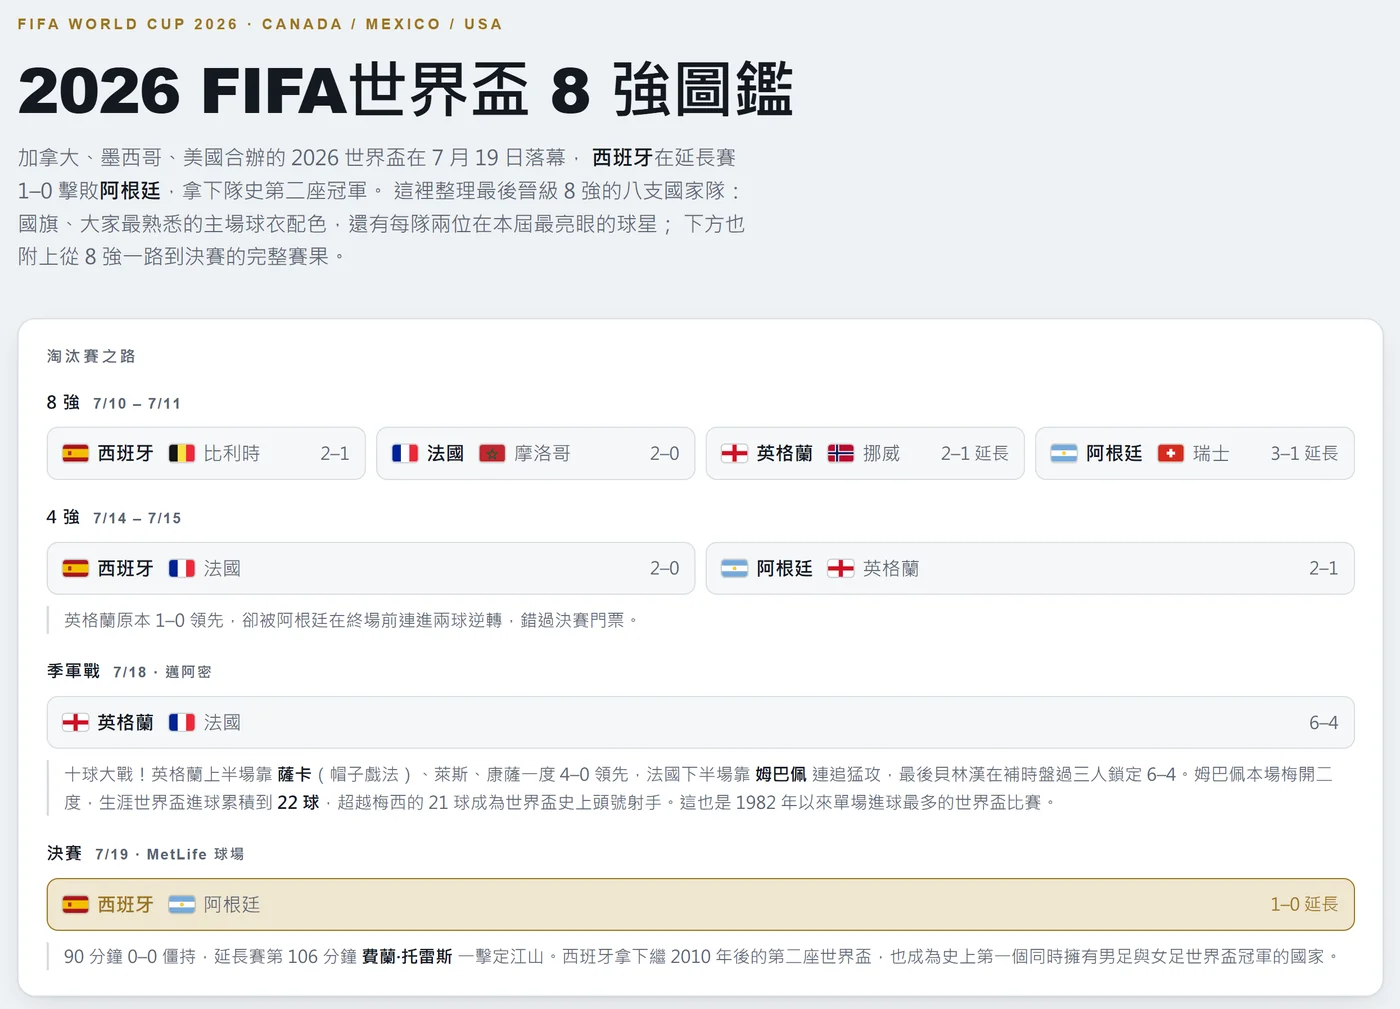
Task: Click Morocco flag beside 摩洛哥
Action: click(x=492, y=453)
